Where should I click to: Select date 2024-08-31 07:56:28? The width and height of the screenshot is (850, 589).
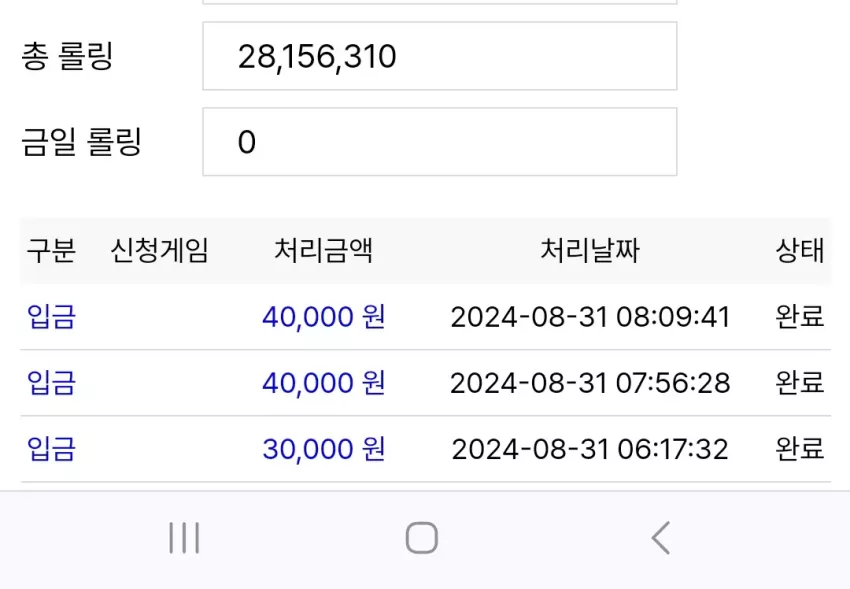click(x=590, y=383)
